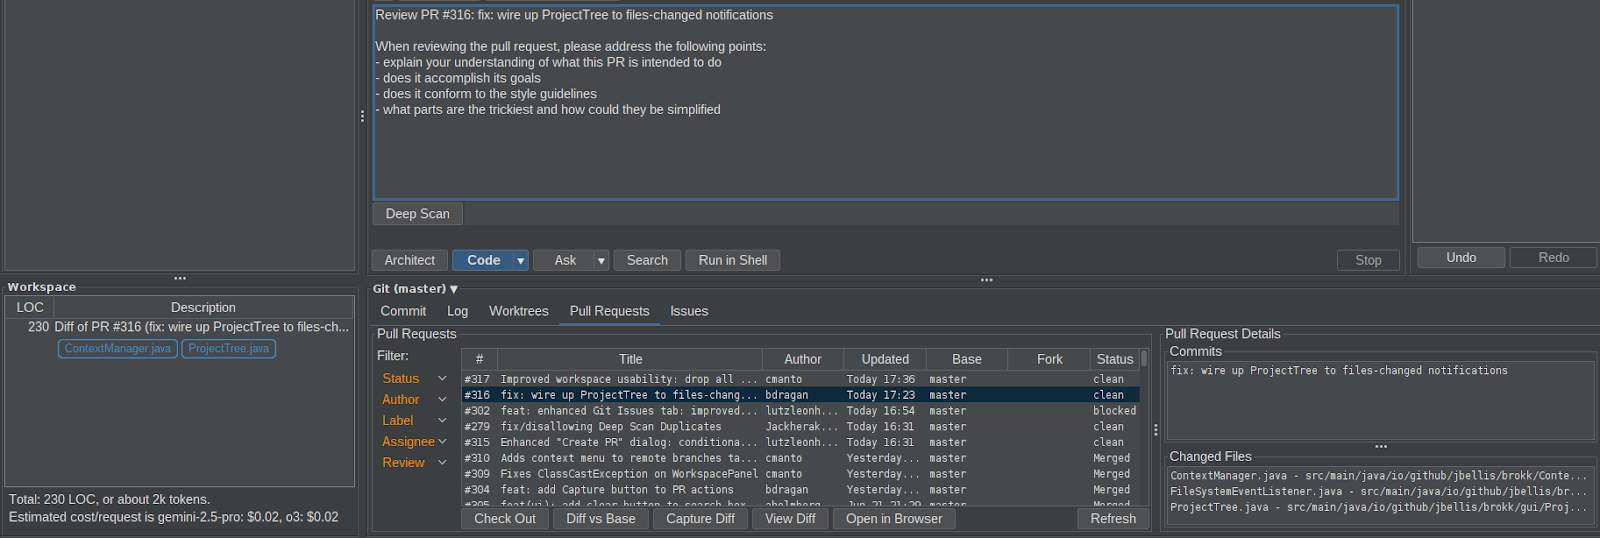Expand the Status filter chevron
Screen dimensions: 1600x538
point(442,379)
